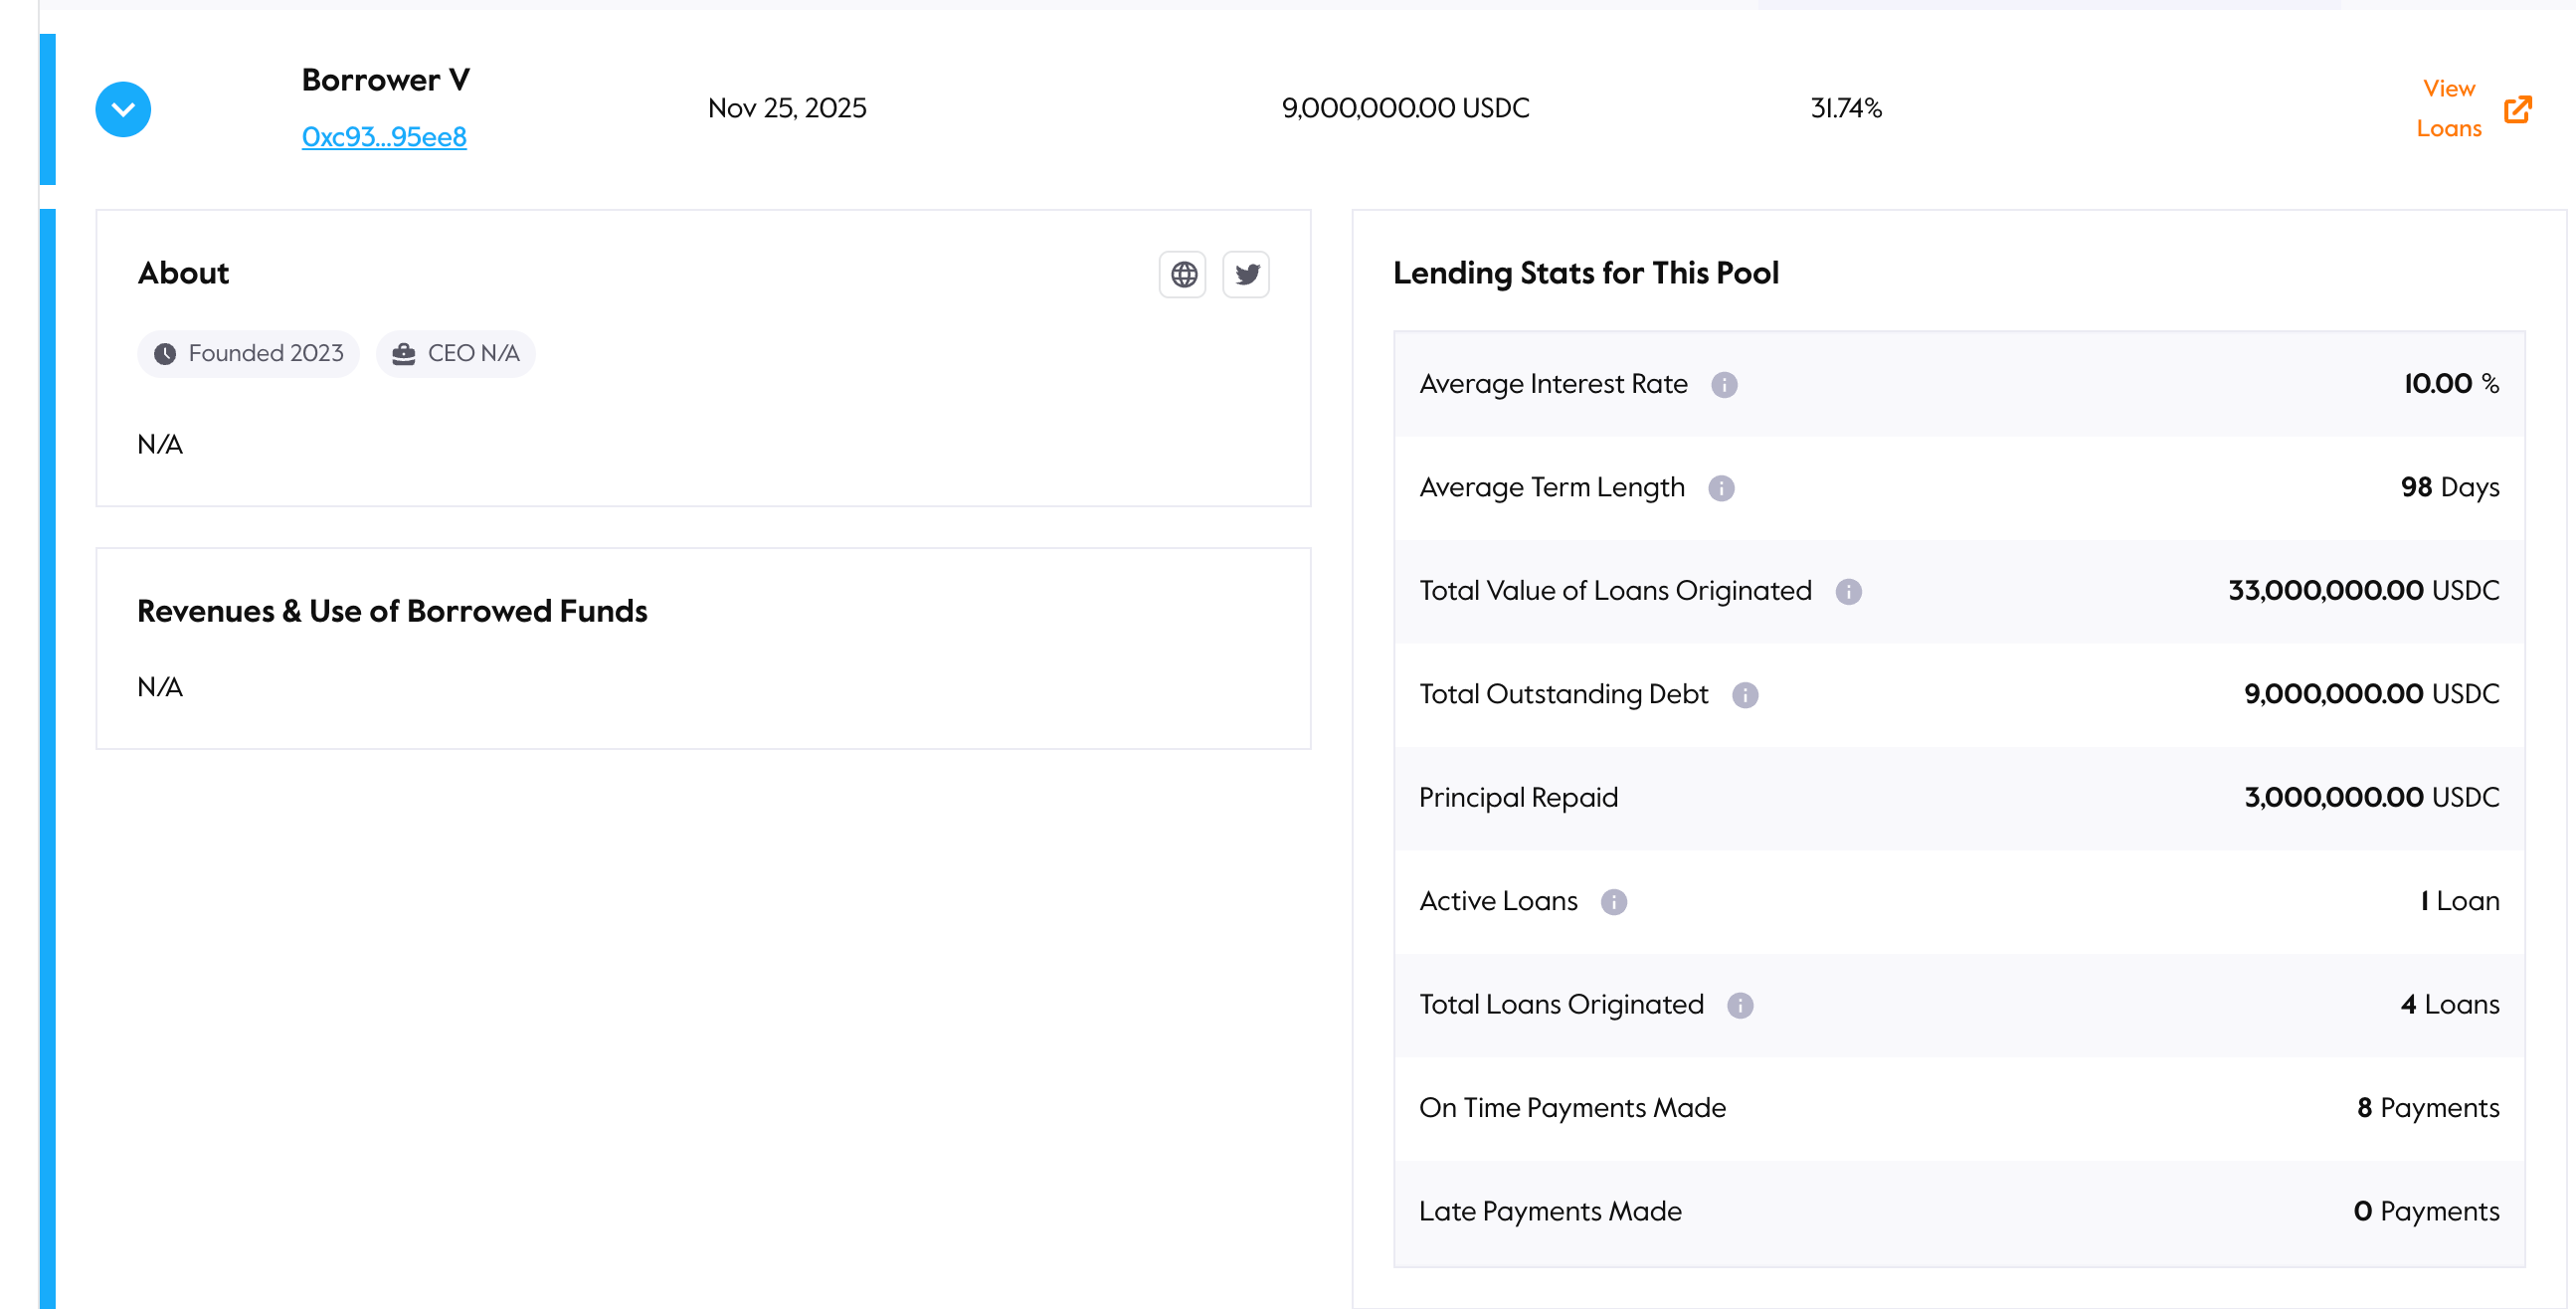Click the Lending Stats for This Pool heading
This screenshot has width=2576, height=1309.
pyautogui.click(x=1585, y=273)
